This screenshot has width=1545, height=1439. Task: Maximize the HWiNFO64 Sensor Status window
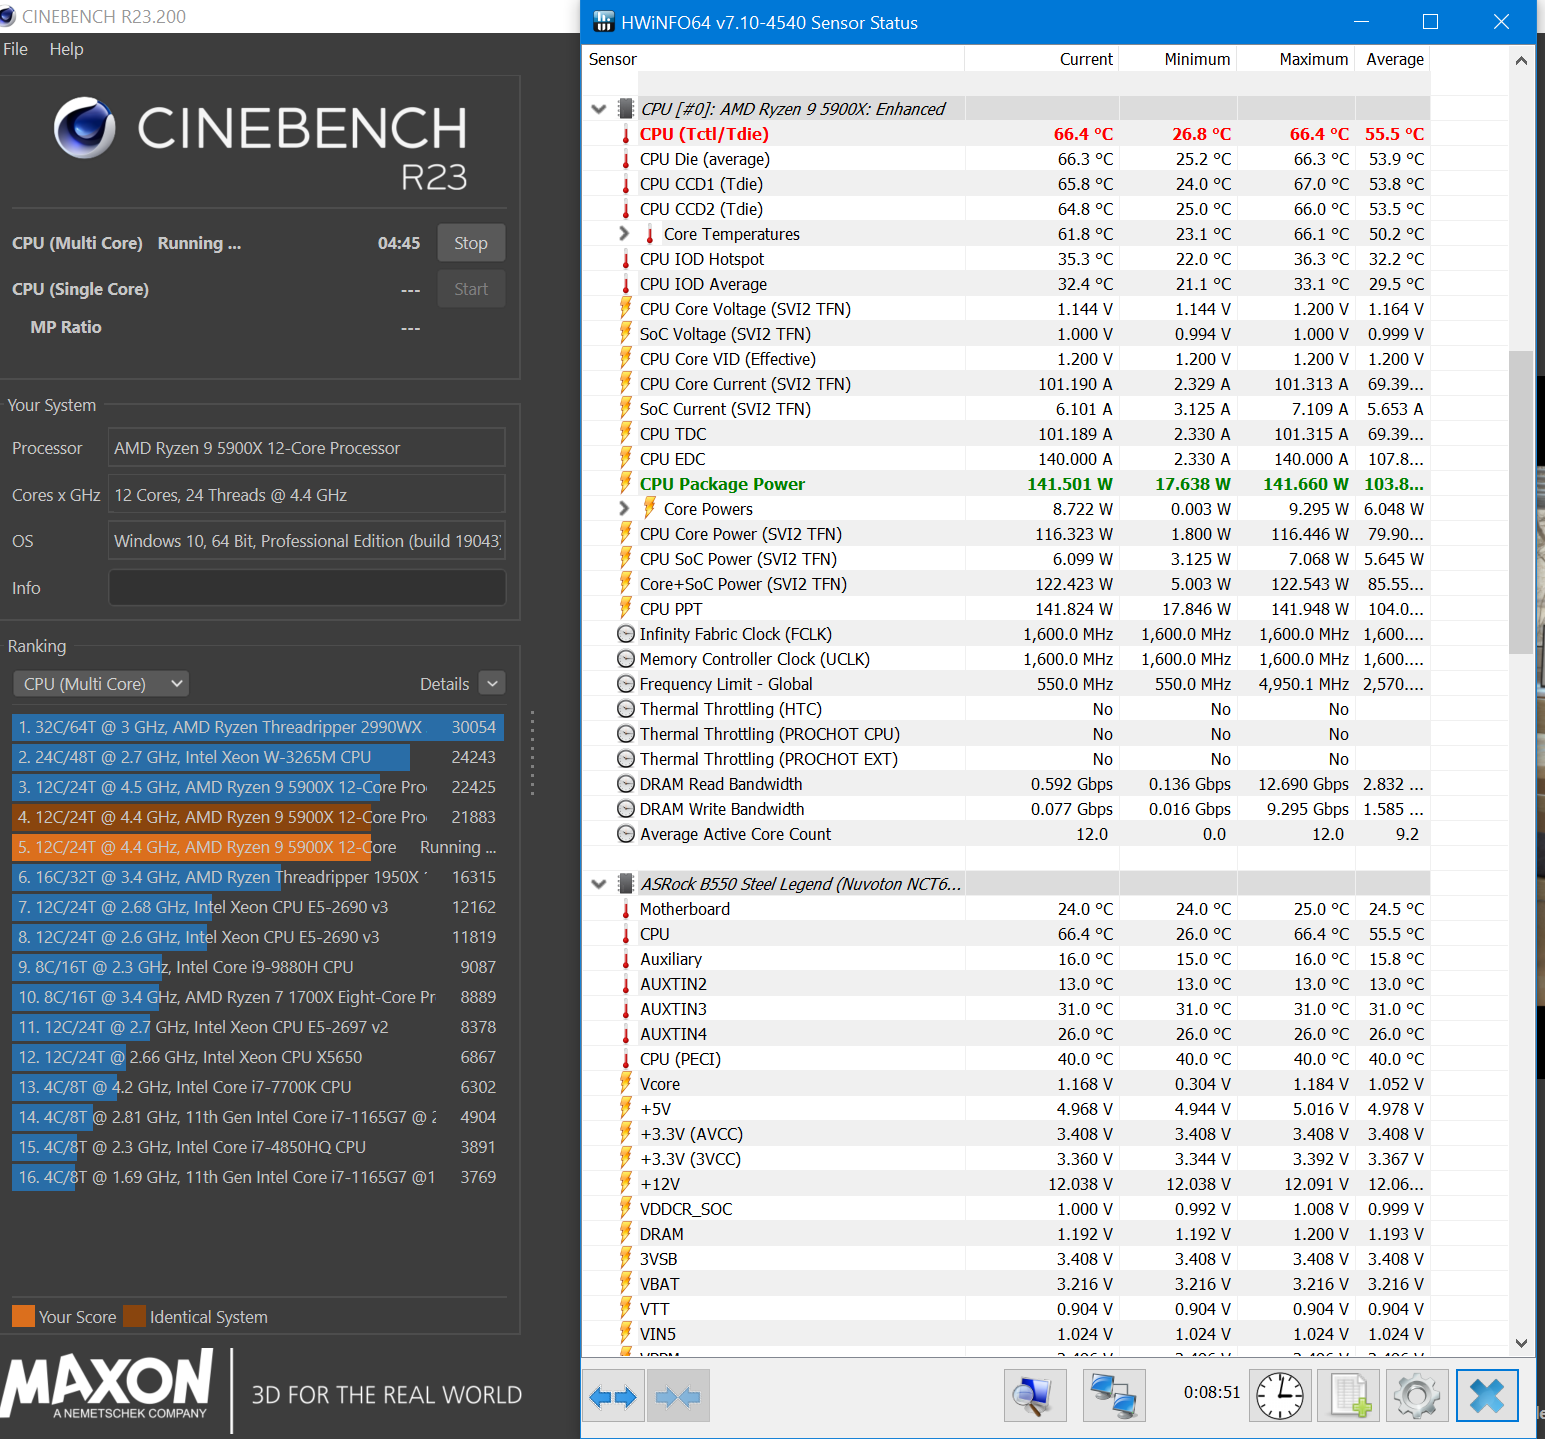1431,22
